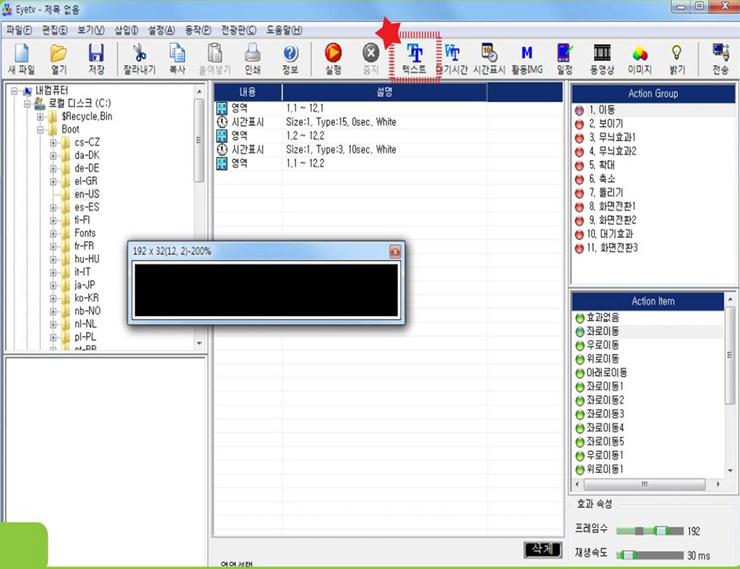Open the 편집(E) menu

pyautogui.click(x=55, y=30)
